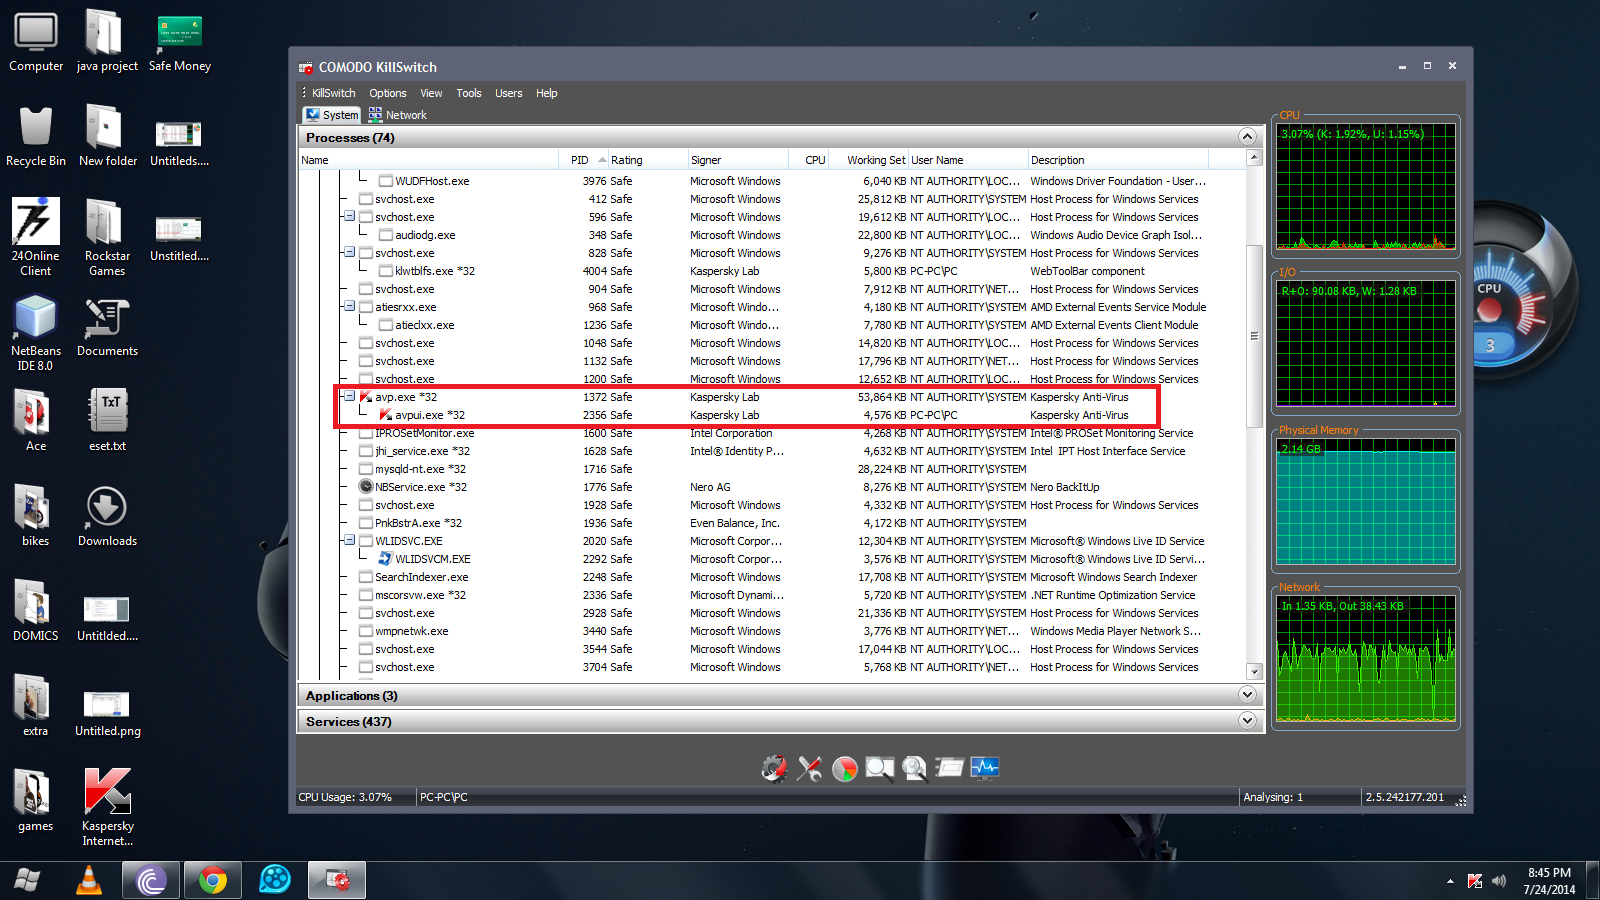This screenshot has width=1600, height=900.
Task: Click the blue monitor graph toolbar icon
Action: pyautogui.click(x=985, y=768)
